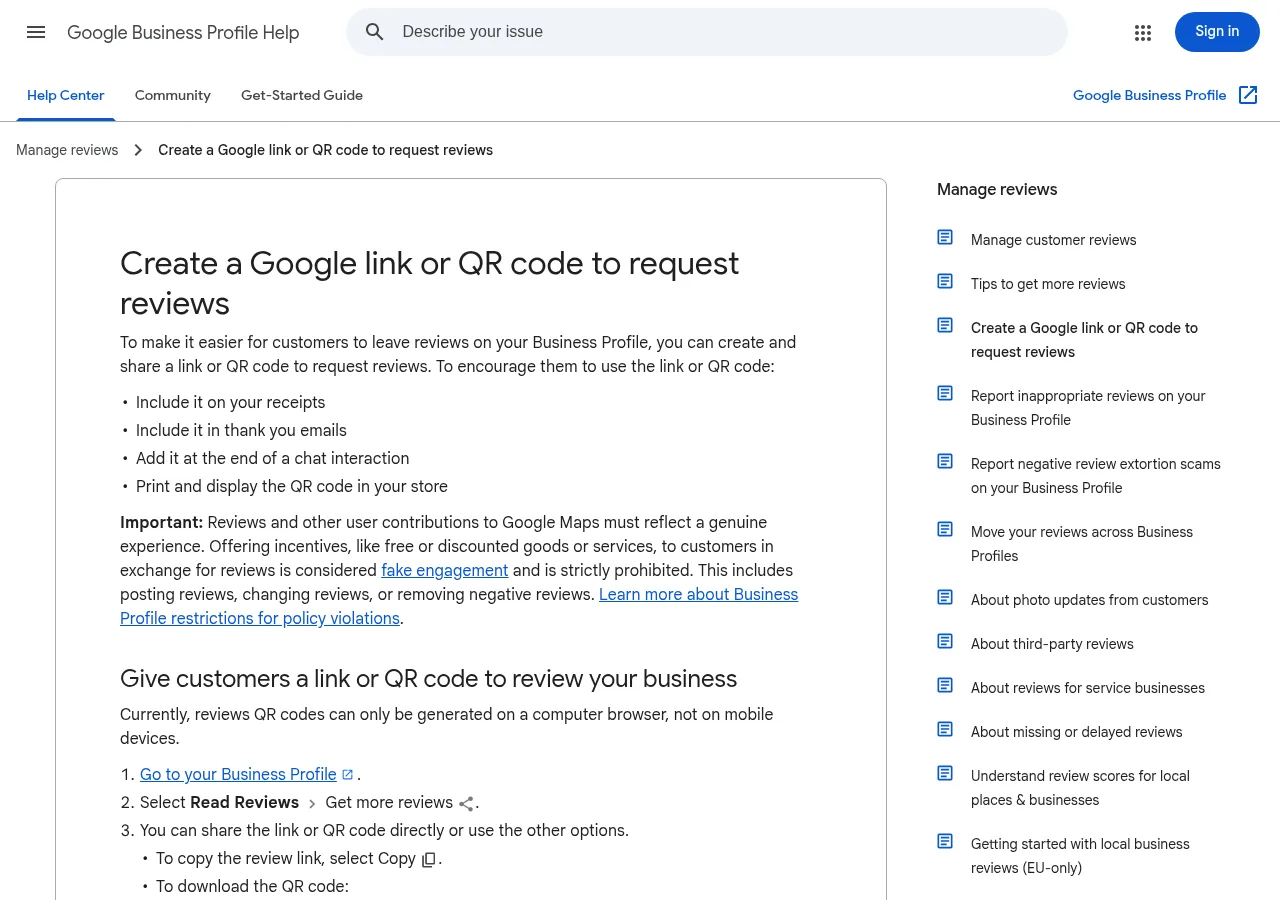Image resolution: width=1280 pixels, height=900 pixels.
Task: Click the breadcrumb chevron after Manage reviews
Action: coord(138,150)
